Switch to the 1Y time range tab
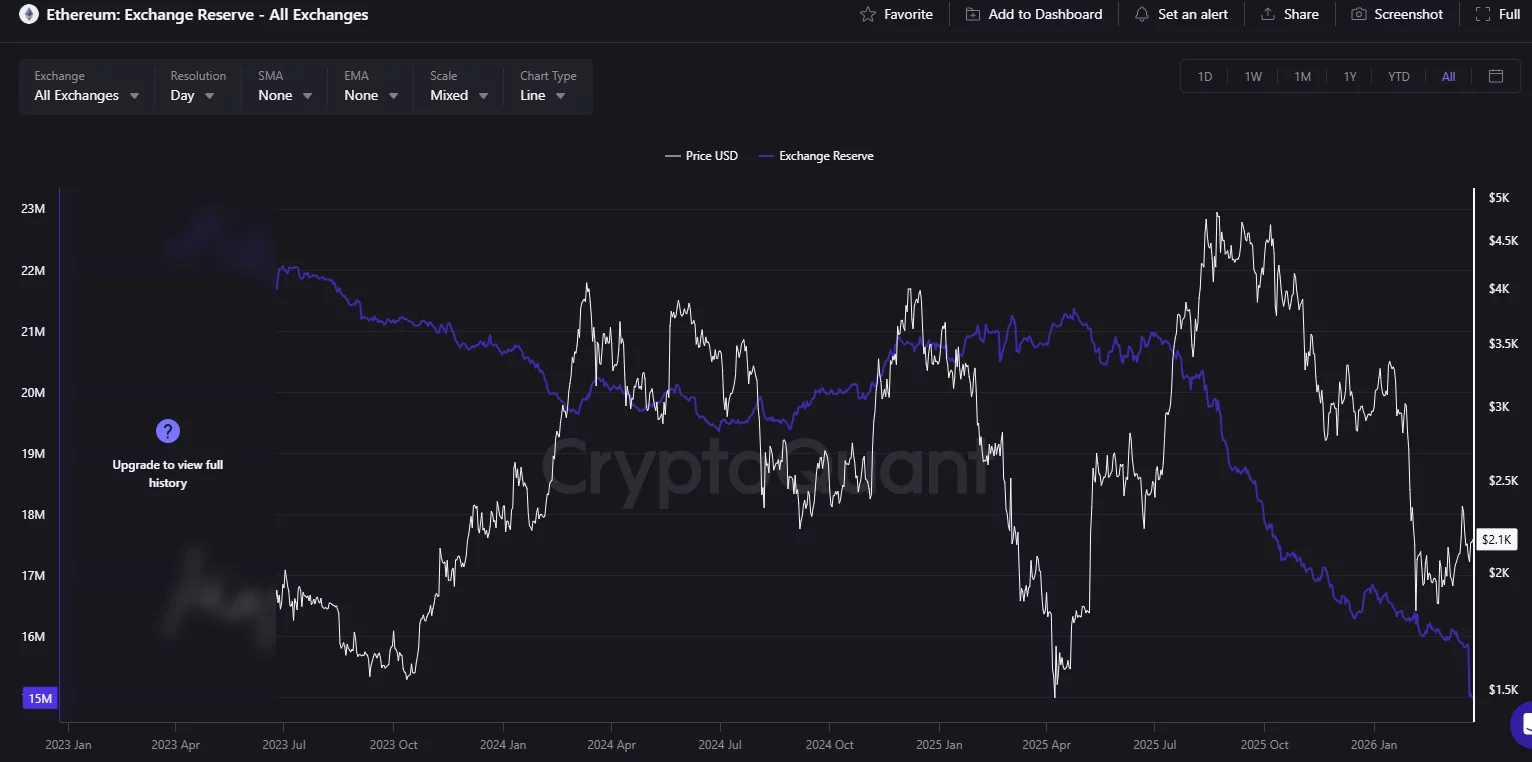 point(1350,76)
